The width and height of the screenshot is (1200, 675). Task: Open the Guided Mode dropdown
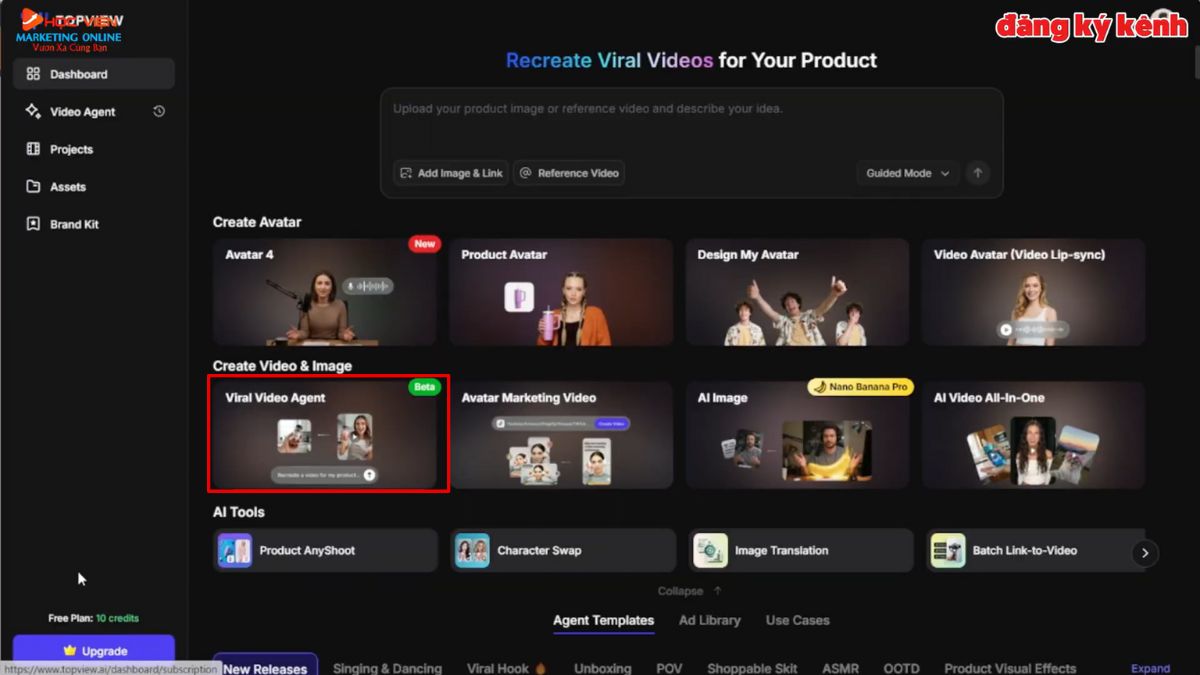click(907, 173)
